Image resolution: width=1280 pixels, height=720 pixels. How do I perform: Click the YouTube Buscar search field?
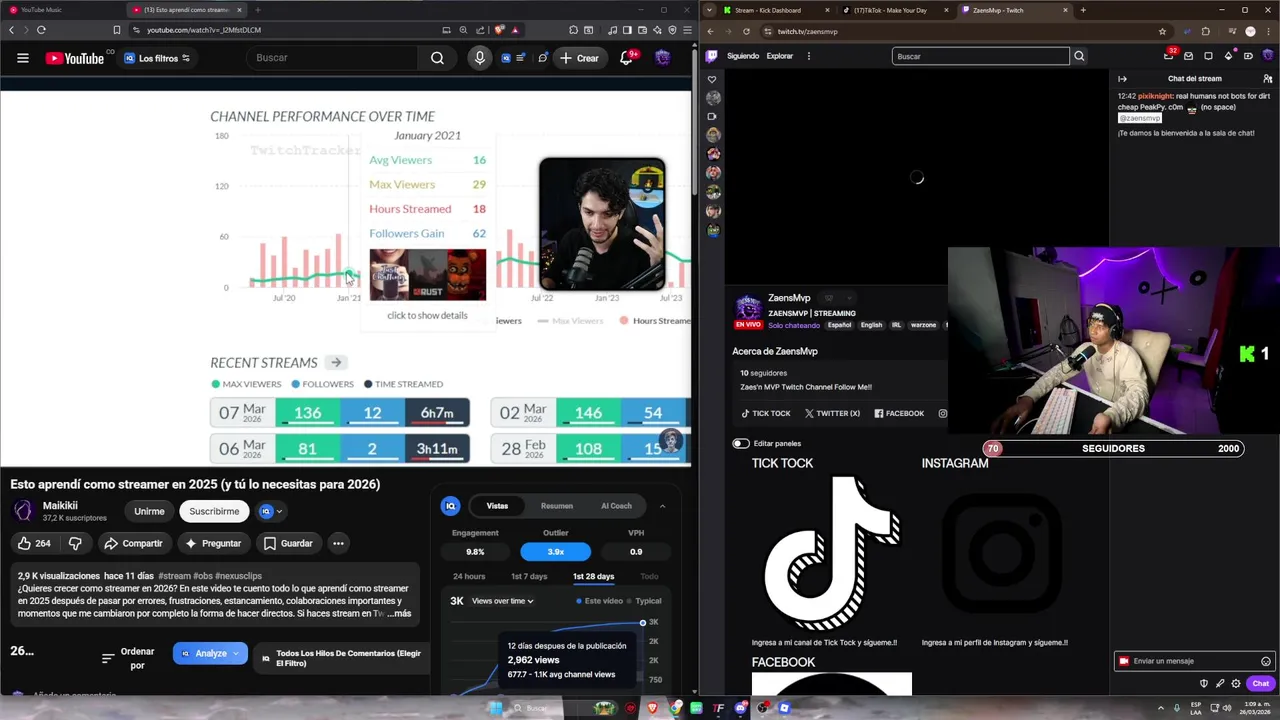point(332,58)
